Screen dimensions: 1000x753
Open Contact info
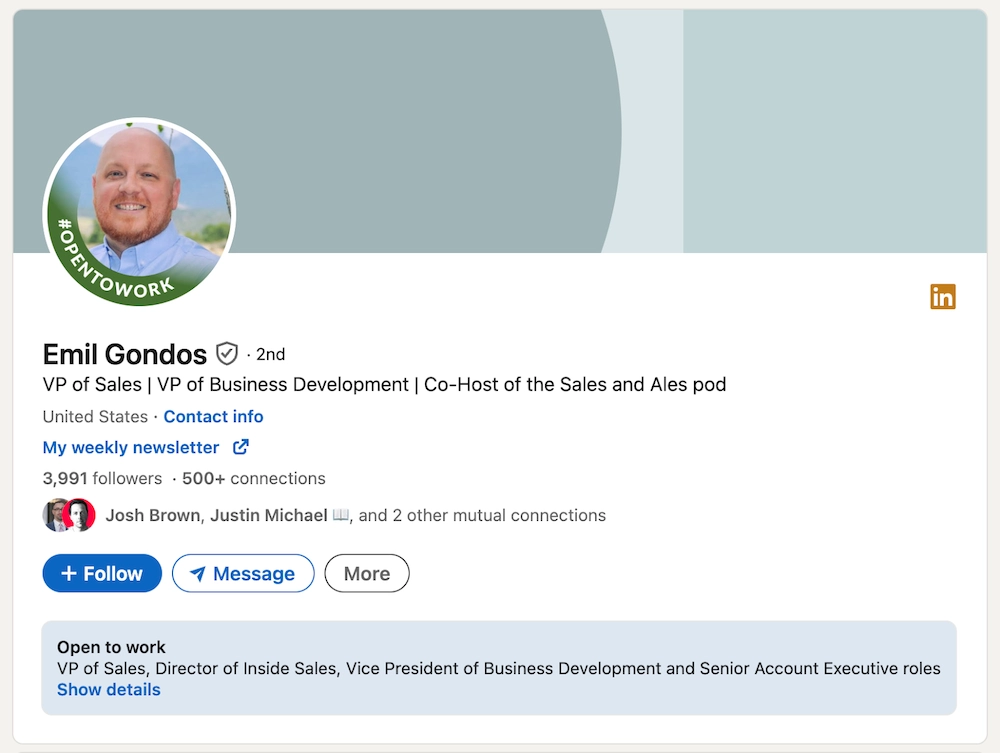tap(213, 416)
